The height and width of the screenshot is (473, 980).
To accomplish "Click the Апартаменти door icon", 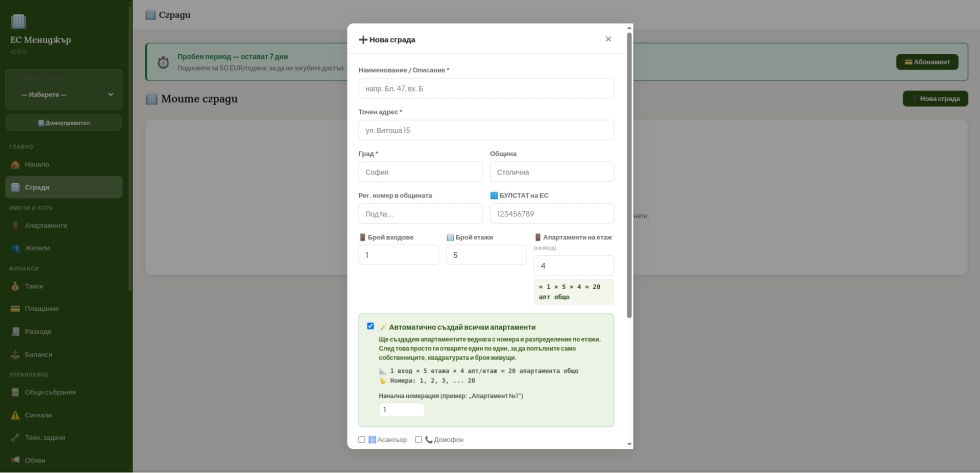I will coord(15,226).
